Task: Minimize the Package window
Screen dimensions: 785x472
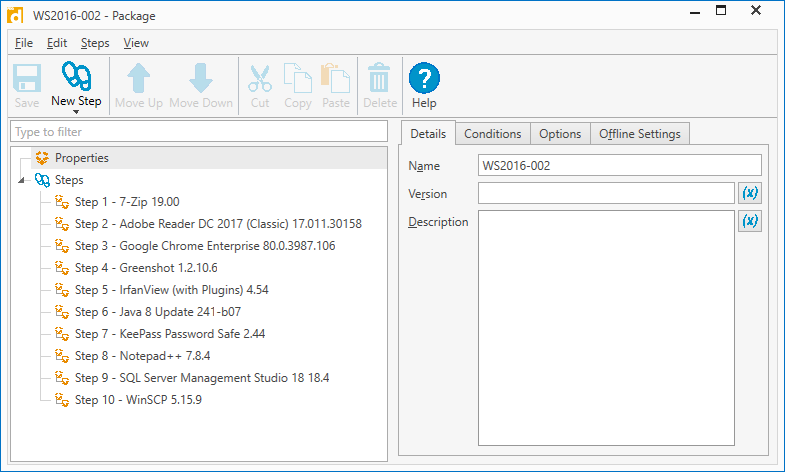Action: 695,12
